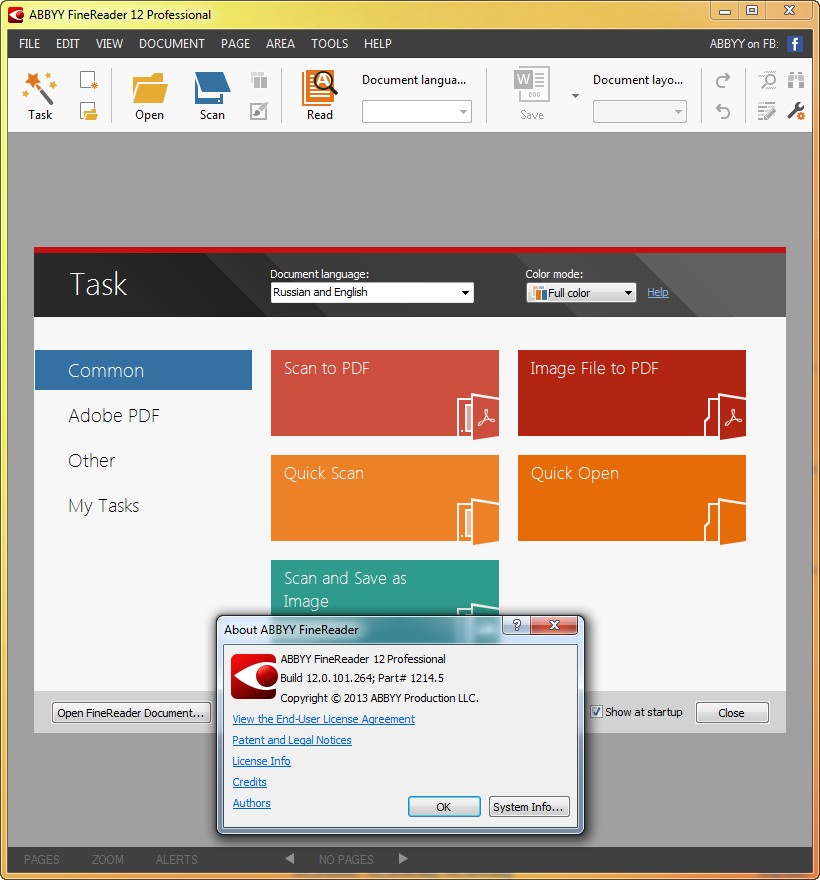Select the Other task category

[91, 460]
